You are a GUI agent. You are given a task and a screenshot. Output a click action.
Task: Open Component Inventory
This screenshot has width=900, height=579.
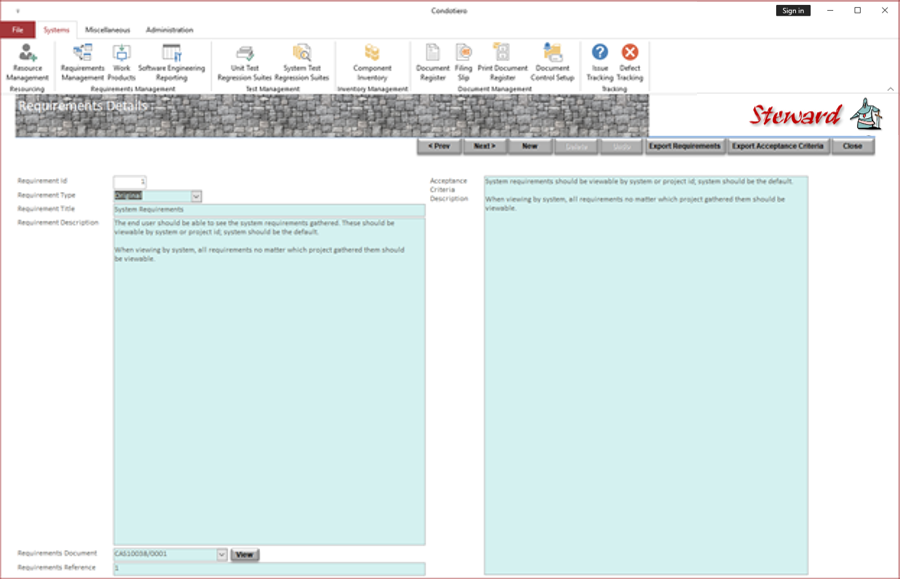pos(372,63)
